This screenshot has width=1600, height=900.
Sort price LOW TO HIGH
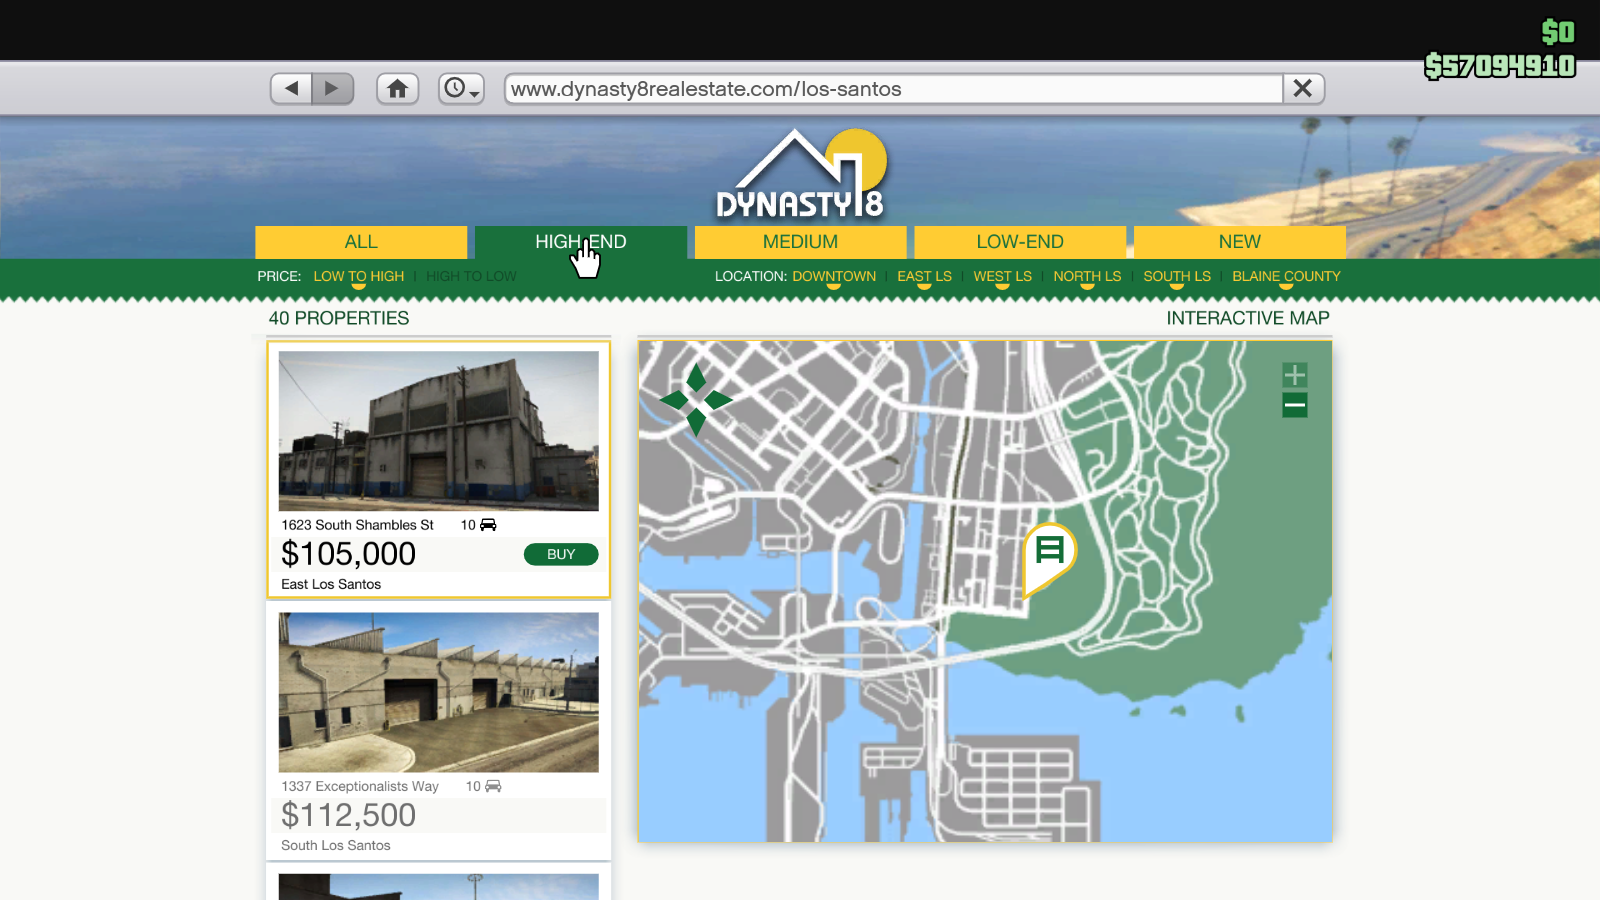(359, 277)
